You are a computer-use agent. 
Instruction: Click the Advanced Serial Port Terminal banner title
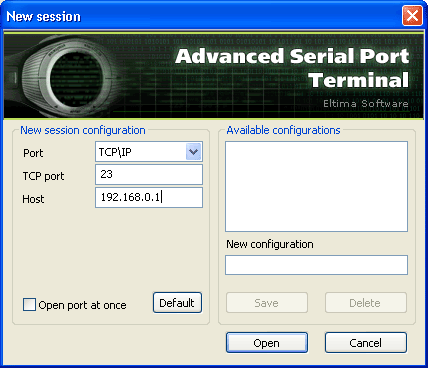click(292, 68)
